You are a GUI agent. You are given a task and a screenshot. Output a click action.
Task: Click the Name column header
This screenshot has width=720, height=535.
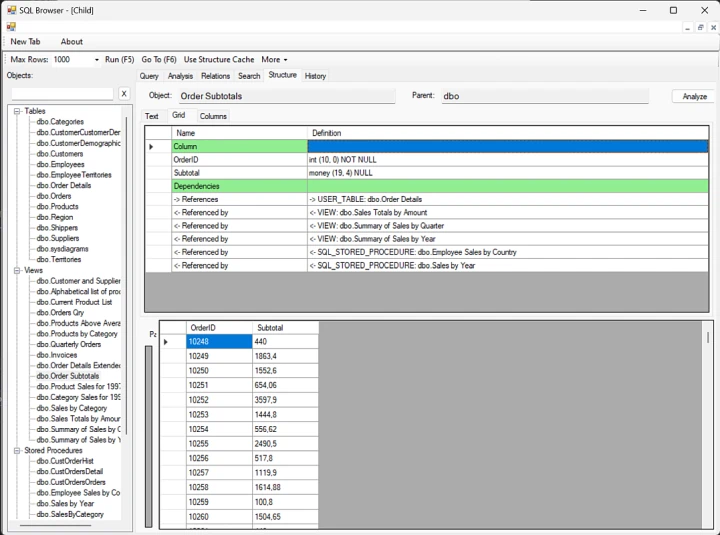point(239,133)
